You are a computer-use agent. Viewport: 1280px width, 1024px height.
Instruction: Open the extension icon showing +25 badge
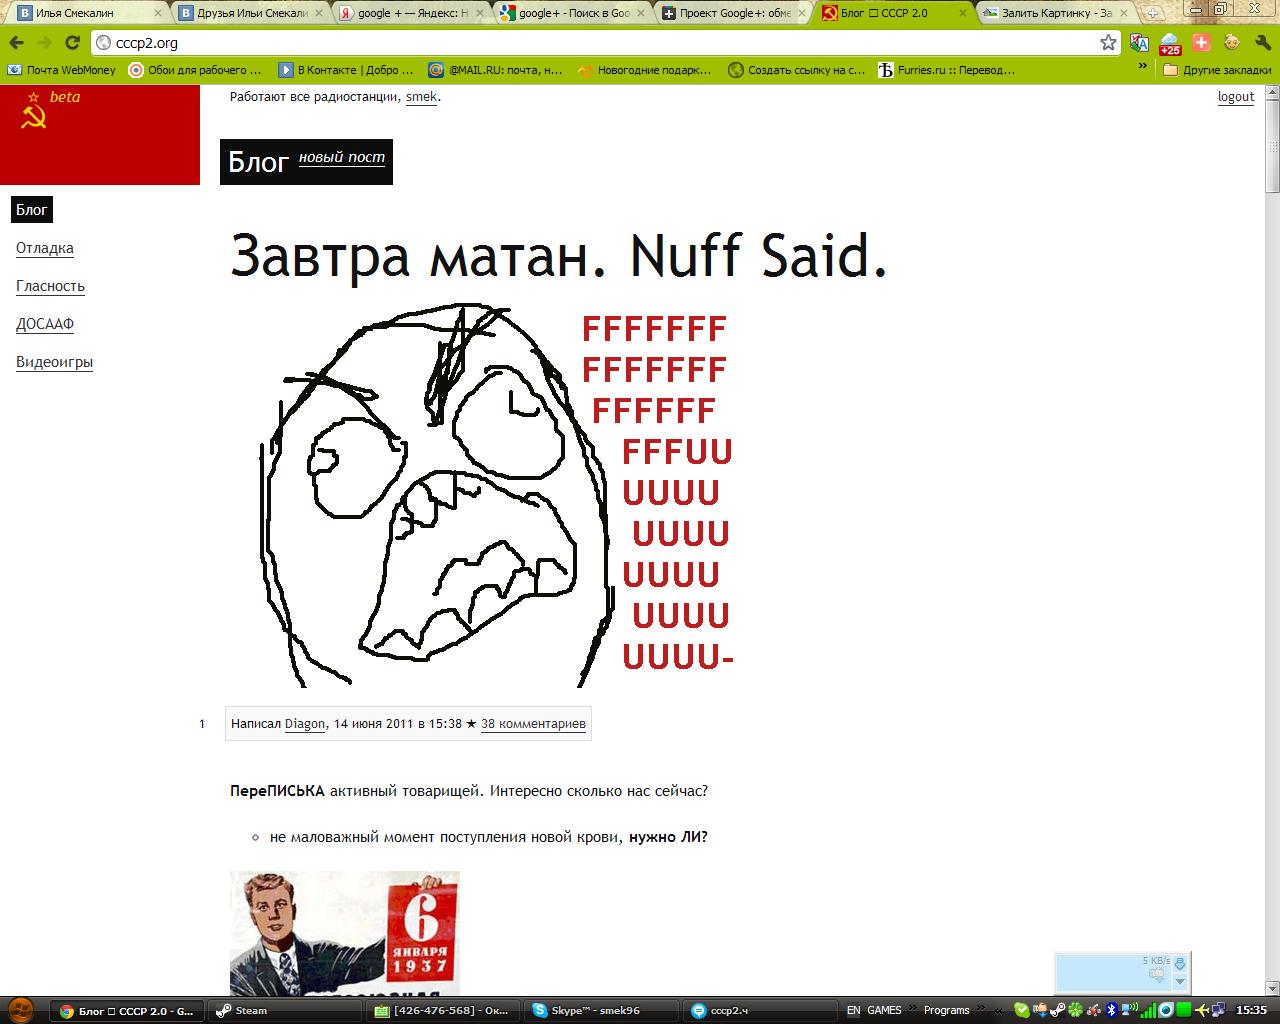click(x=1170, y=43)
